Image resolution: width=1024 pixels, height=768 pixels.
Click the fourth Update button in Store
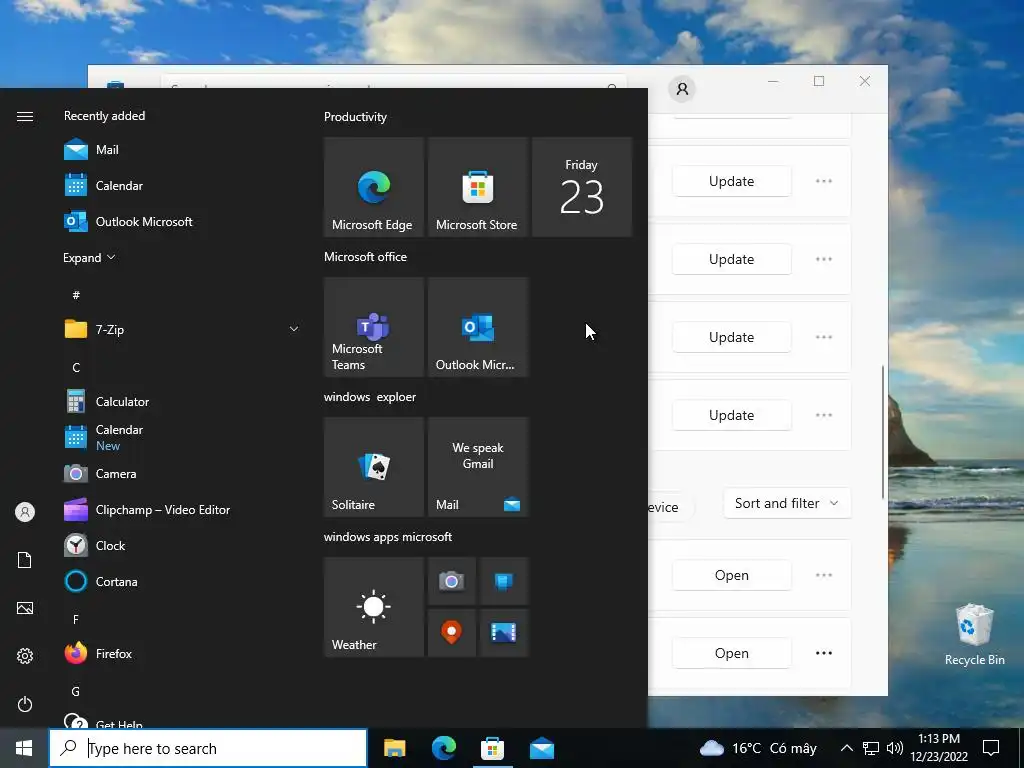[x=731, y=415]
